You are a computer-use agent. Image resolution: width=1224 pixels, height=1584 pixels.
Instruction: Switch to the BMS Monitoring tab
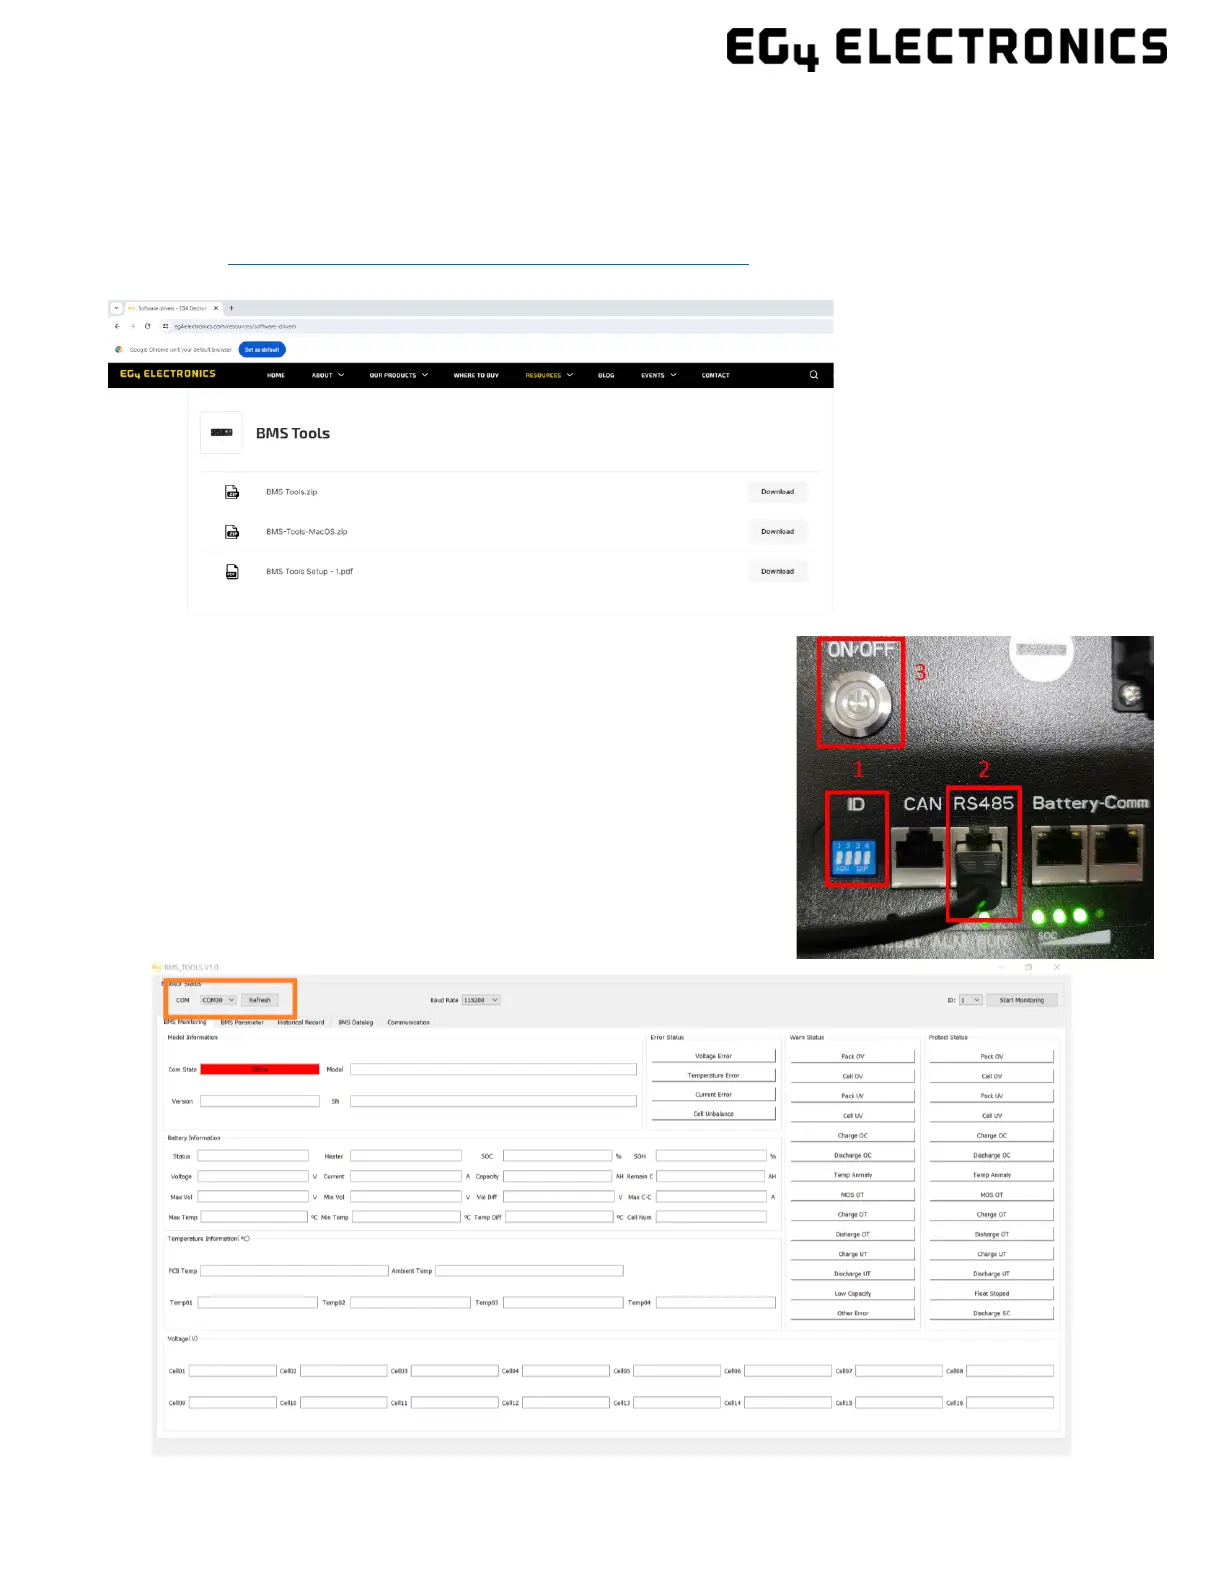185,1022
